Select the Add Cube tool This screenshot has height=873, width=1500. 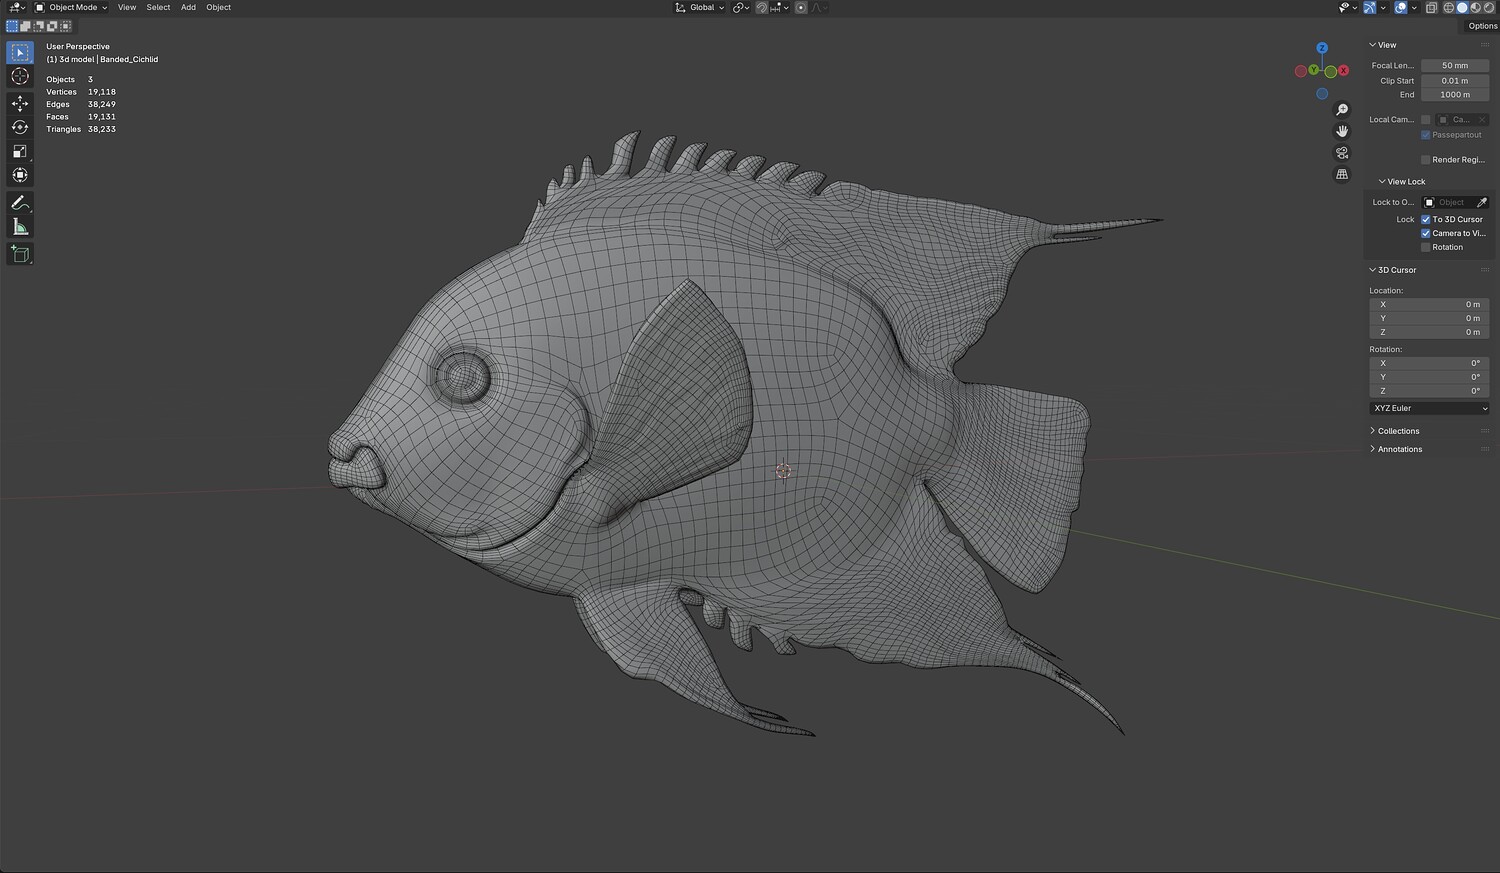[20, 254]
